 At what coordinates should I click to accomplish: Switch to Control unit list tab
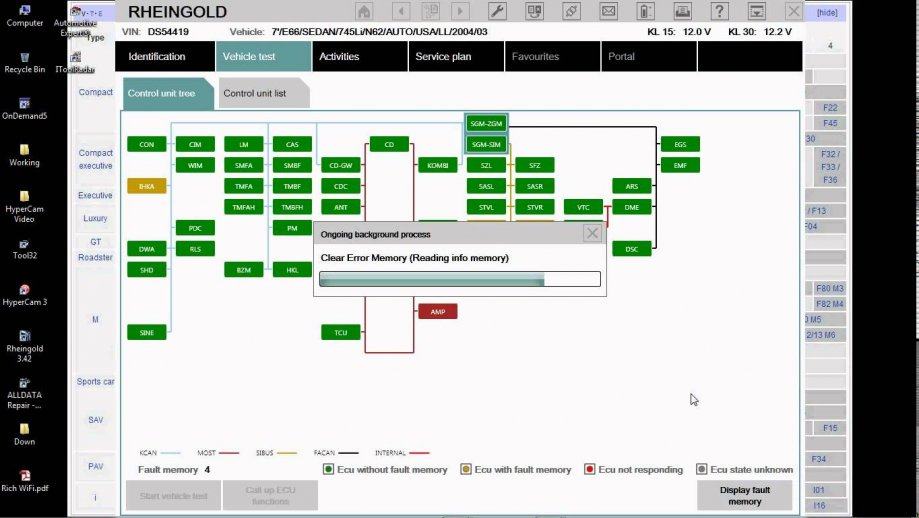(263, 93)
